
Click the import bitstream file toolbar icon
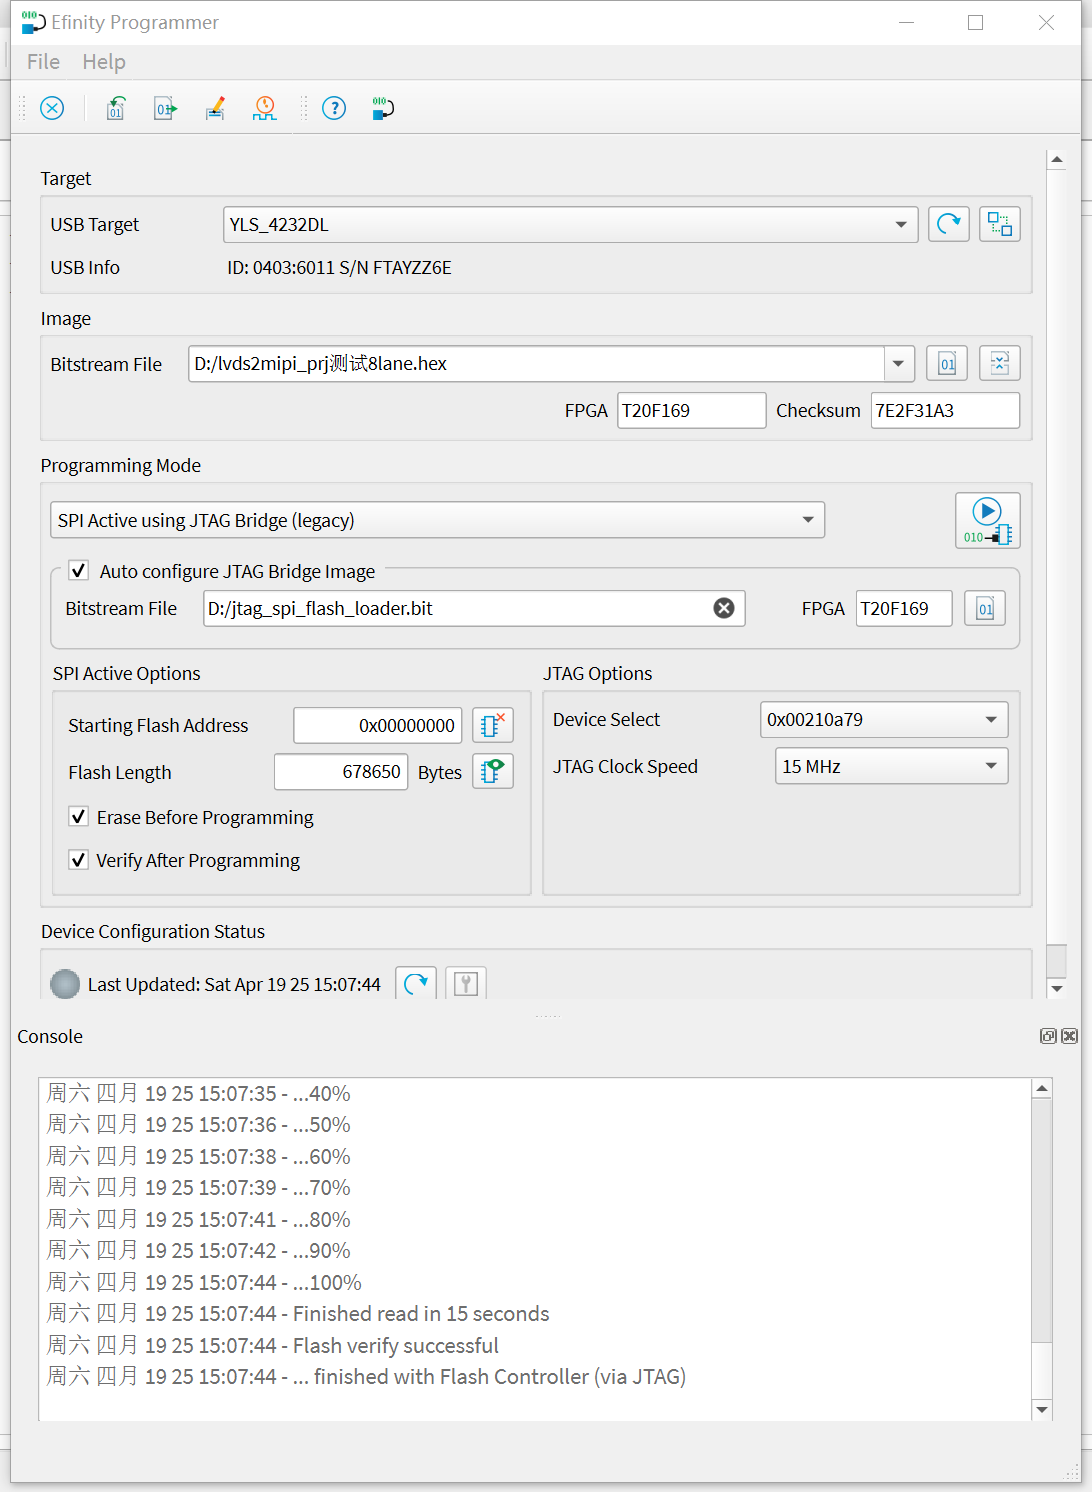116,108
